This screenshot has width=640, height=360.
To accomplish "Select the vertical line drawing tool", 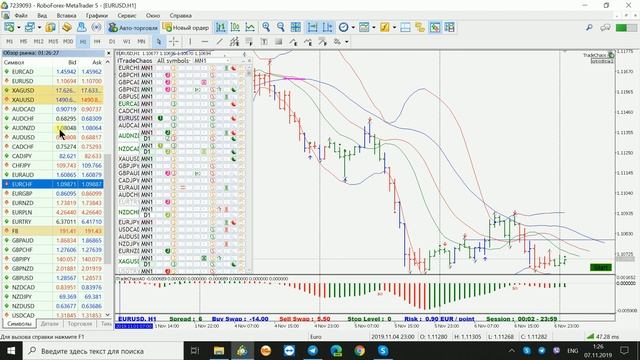I will (x=190, y=42).
